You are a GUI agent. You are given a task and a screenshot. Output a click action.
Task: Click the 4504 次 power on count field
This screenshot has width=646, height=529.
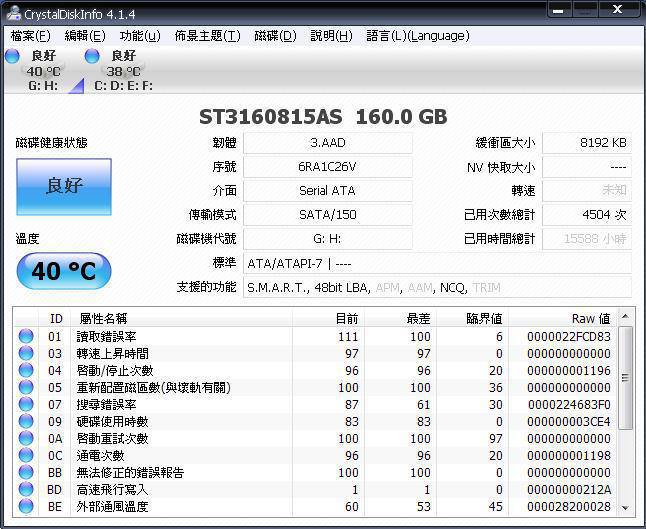[x=587, y=215]
